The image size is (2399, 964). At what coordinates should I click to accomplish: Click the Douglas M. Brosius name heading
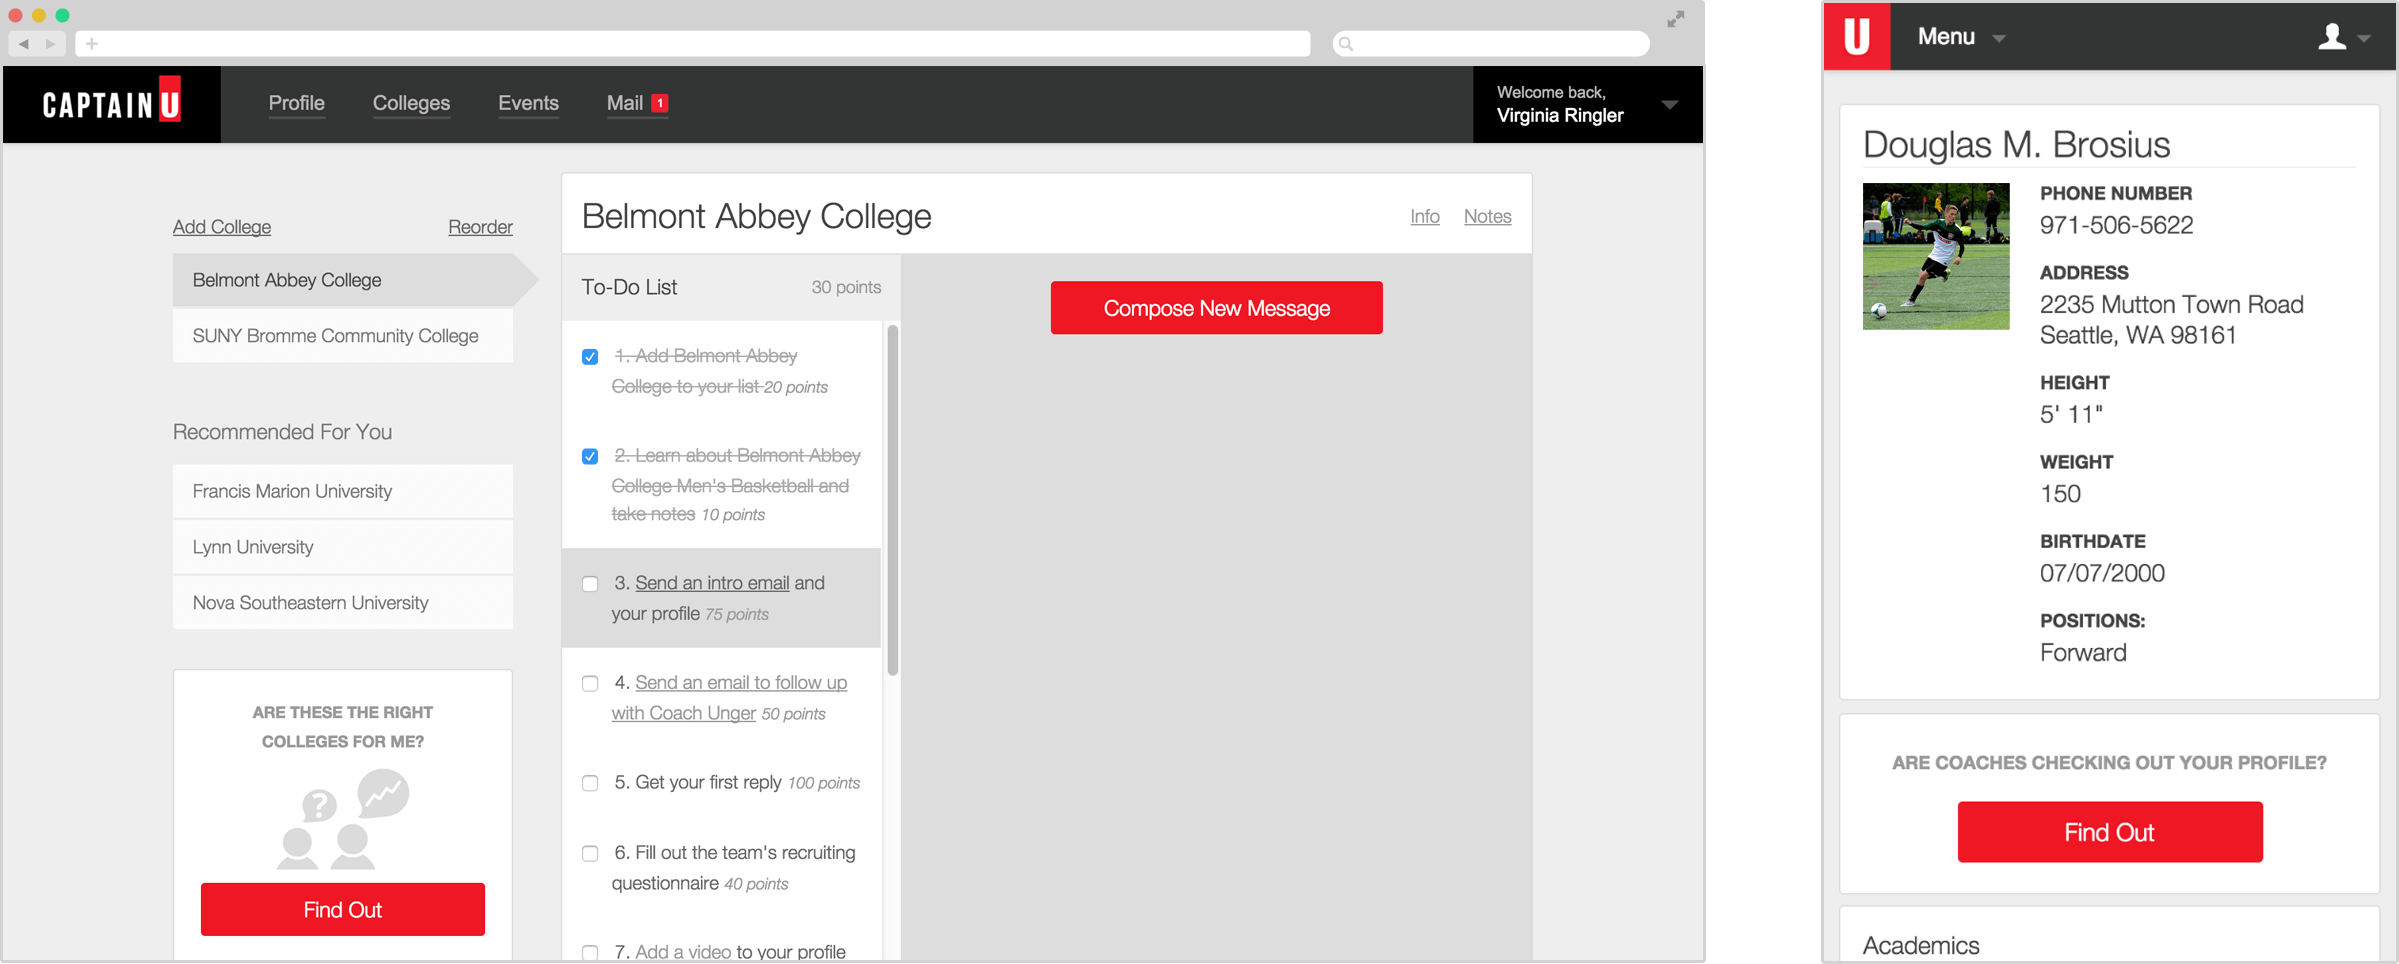[2016, 144]
